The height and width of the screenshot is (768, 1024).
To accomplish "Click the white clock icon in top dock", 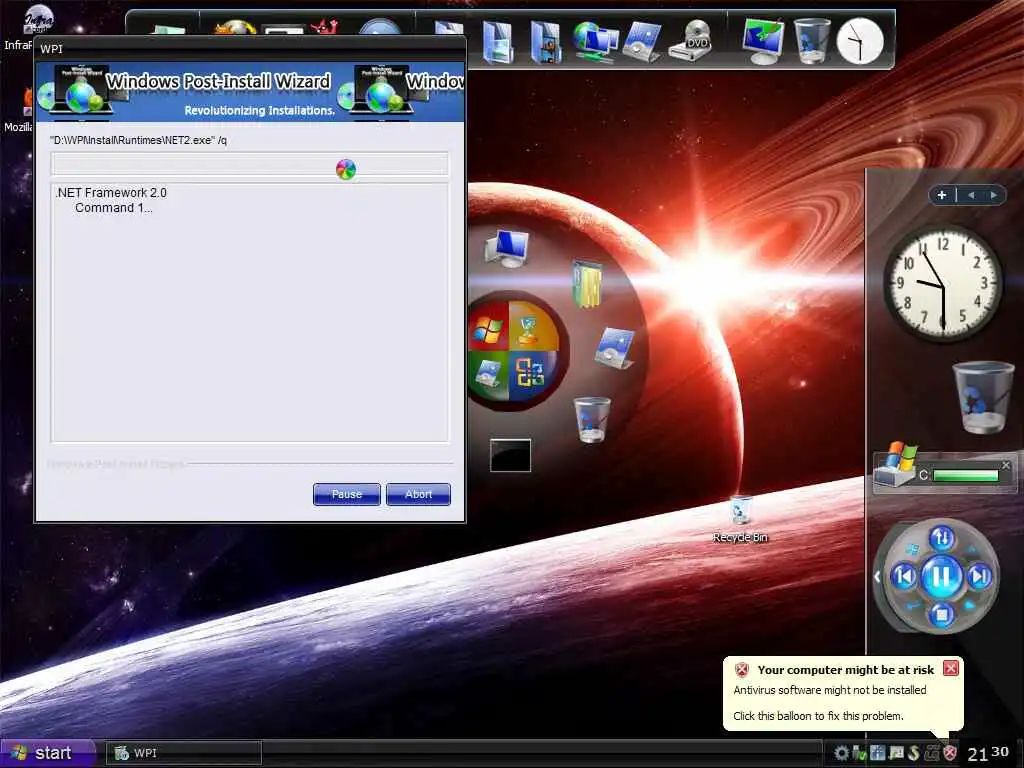I will 860,41.
